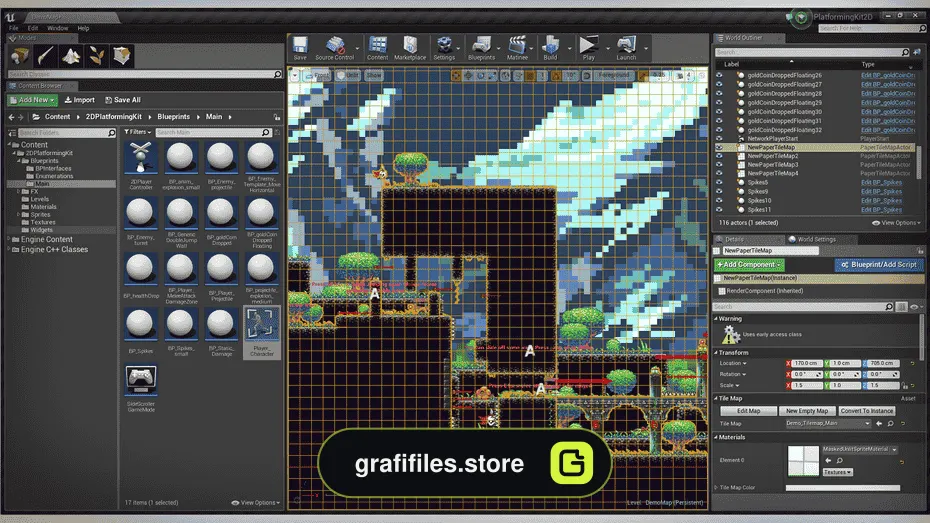Open Matinee from the toolbar
This screenshot has width=930, height=523.
coord(517,48)
